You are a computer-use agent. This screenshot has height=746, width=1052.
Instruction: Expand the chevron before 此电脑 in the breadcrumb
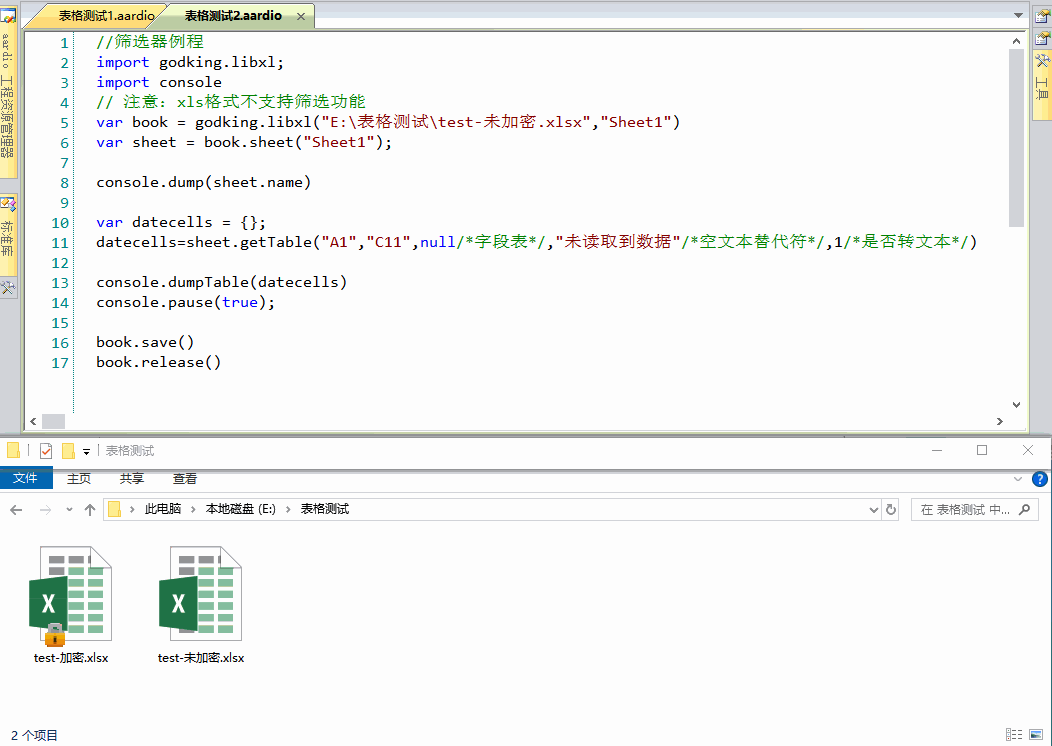[132, 509]
